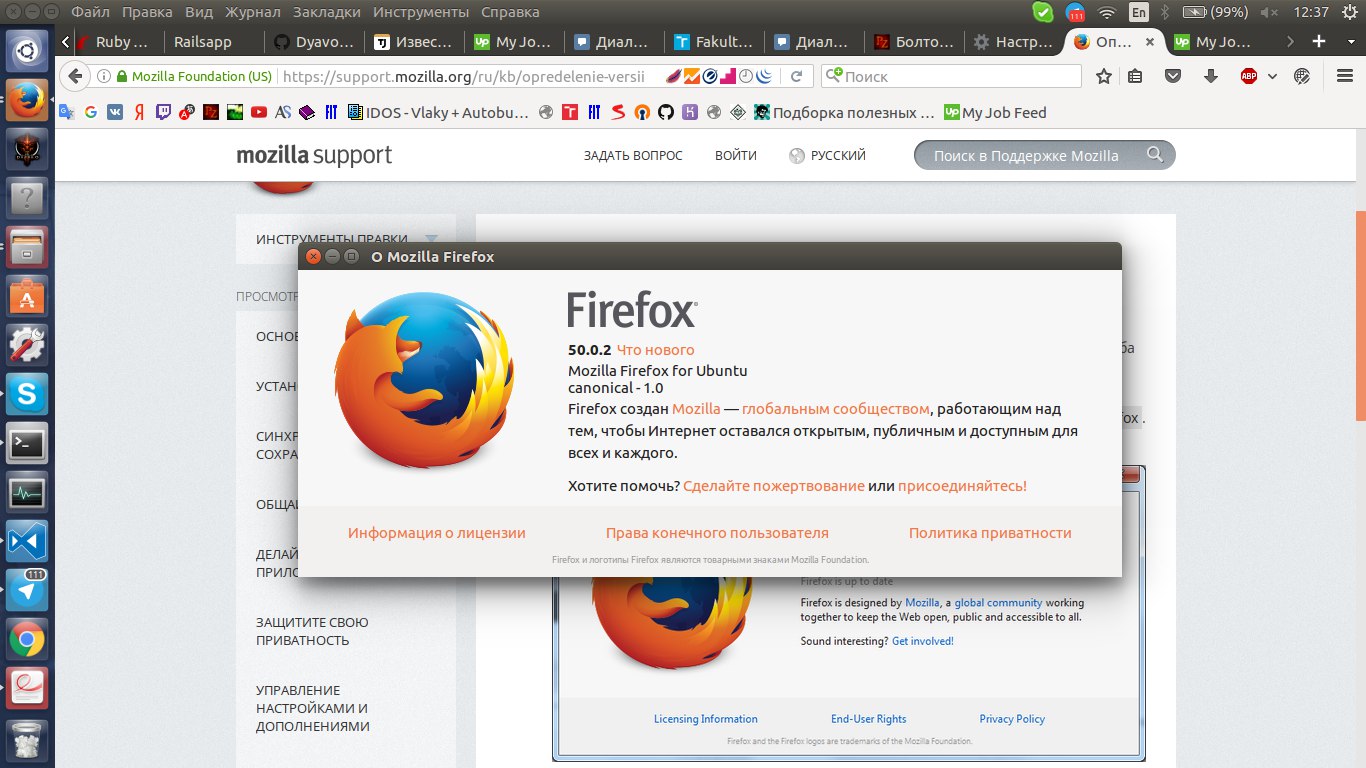Open the Файл menu
The image size is (1366, 768).
(x=91, y=13)
